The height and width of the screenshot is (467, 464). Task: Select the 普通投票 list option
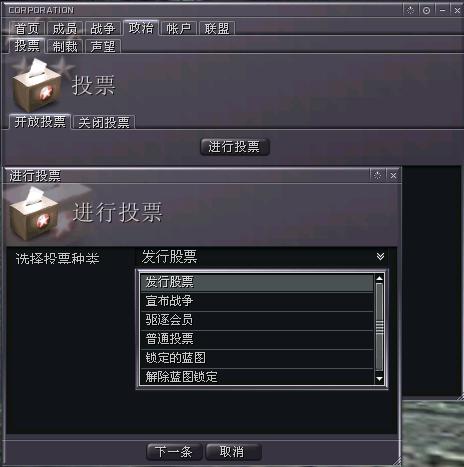tap(257, 339)
